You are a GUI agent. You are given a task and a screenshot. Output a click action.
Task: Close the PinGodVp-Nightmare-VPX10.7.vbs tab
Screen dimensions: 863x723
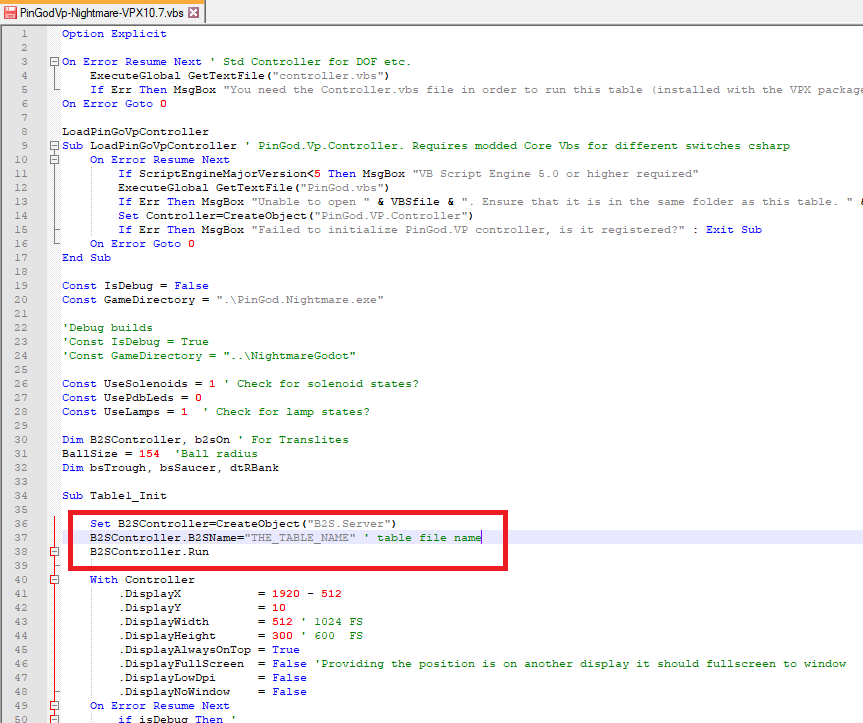(x=194, y=13)
